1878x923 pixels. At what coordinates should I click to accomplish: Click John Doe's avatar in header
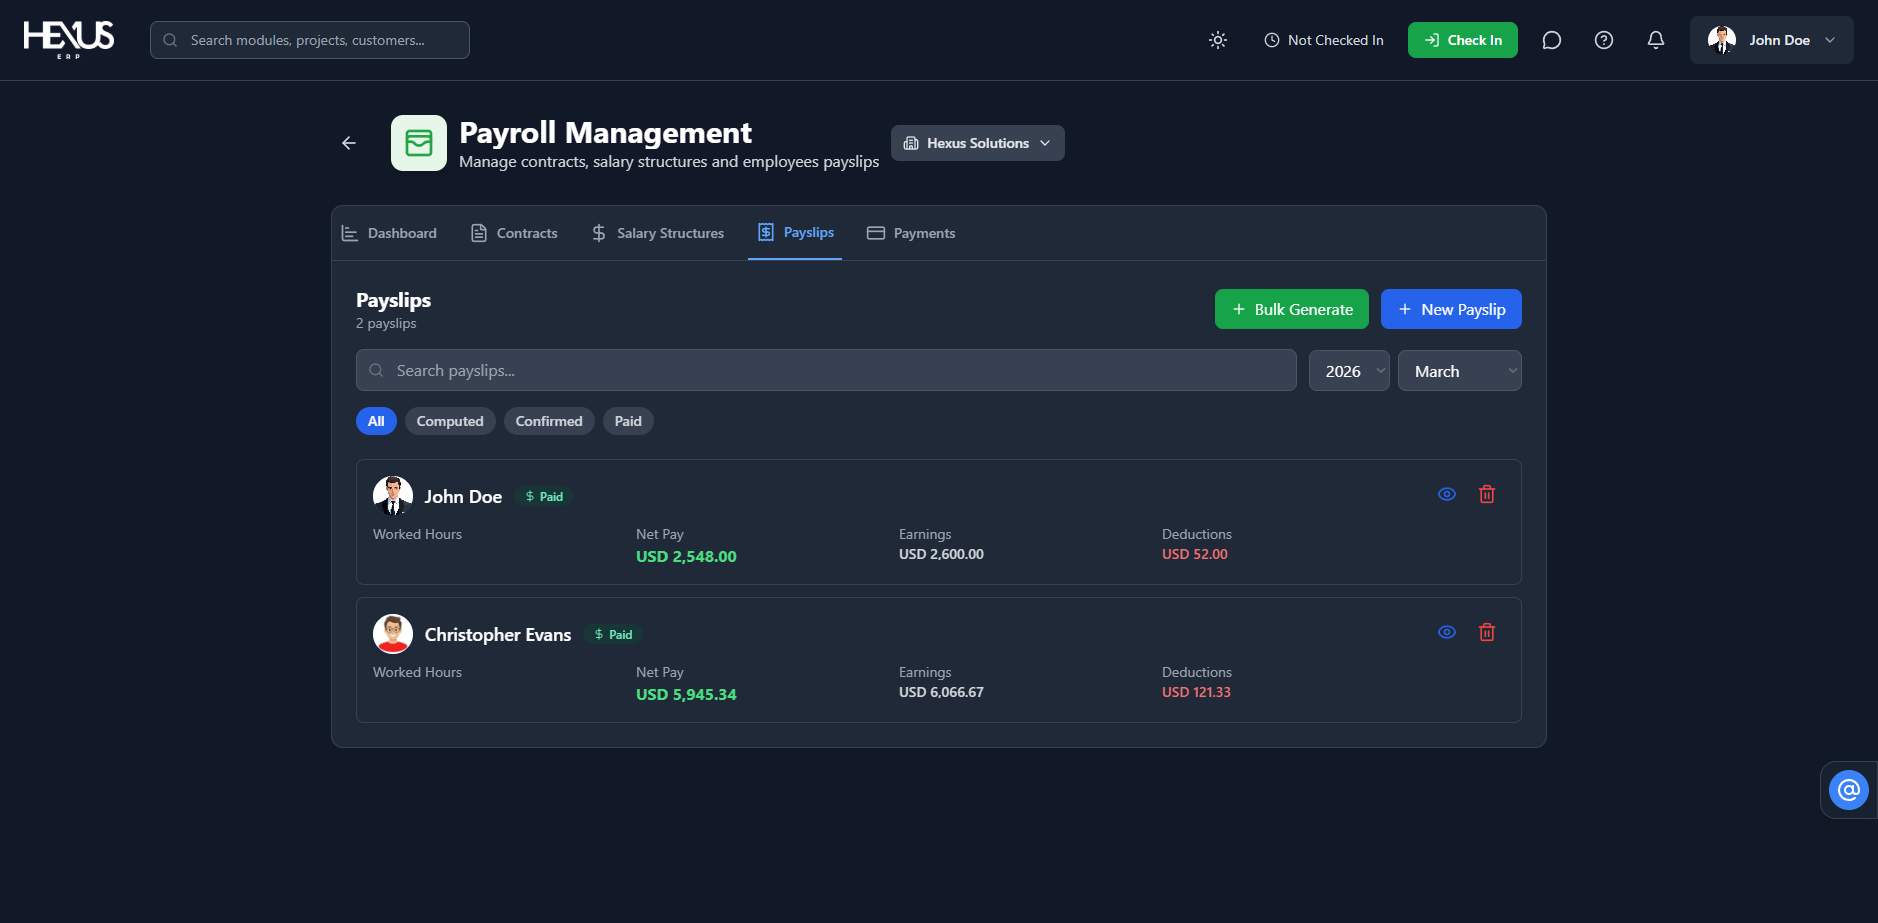1722,40
